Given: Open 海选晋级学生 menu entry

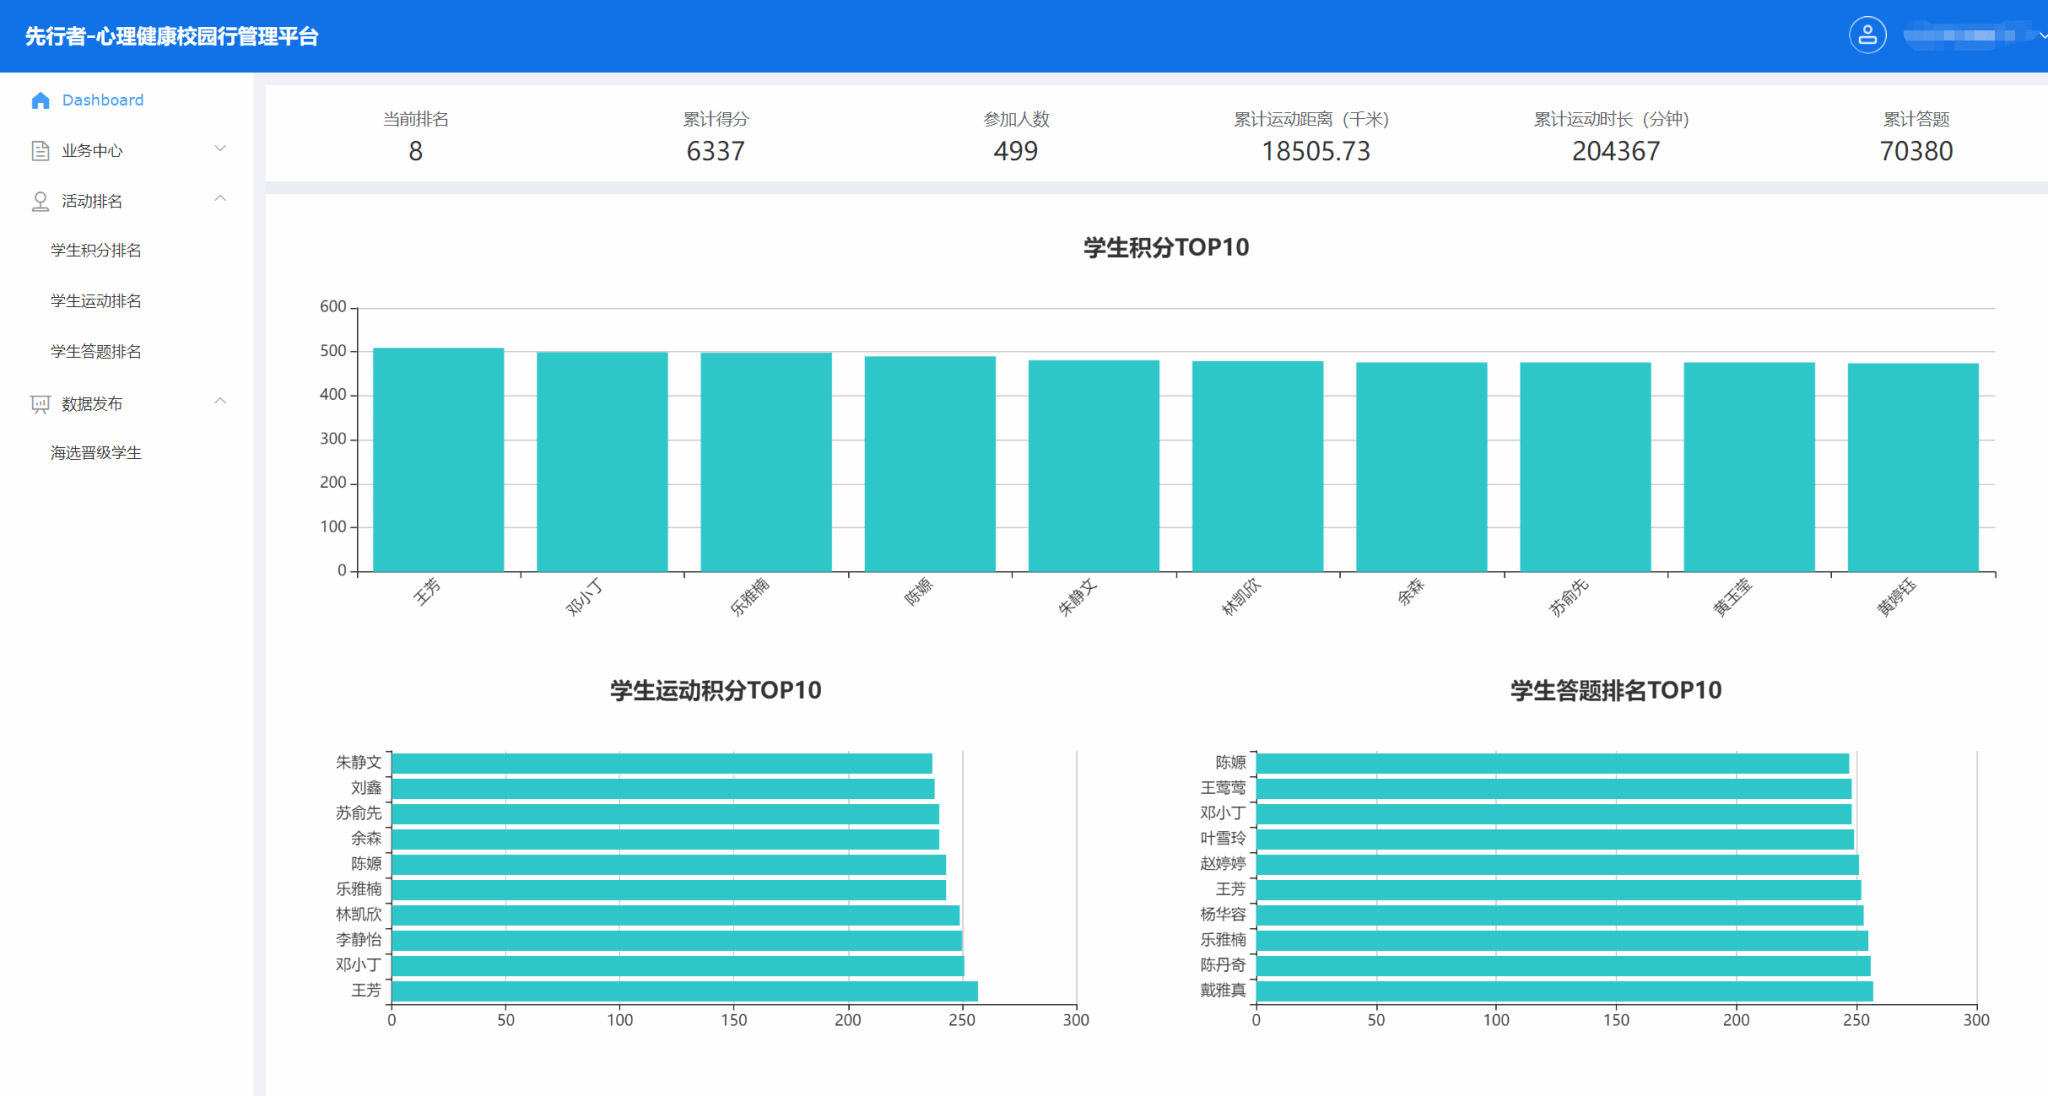Looking at the screenshot, I should tap(96, 453).
